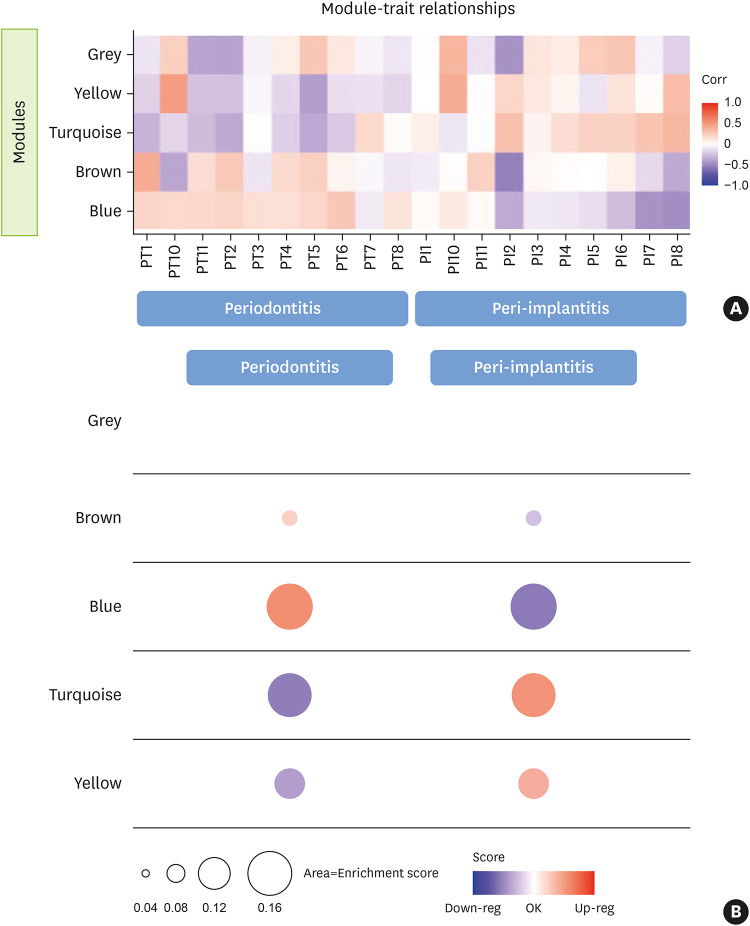Select the large purple Blue-row Peri-implantitis bubble

533,607
